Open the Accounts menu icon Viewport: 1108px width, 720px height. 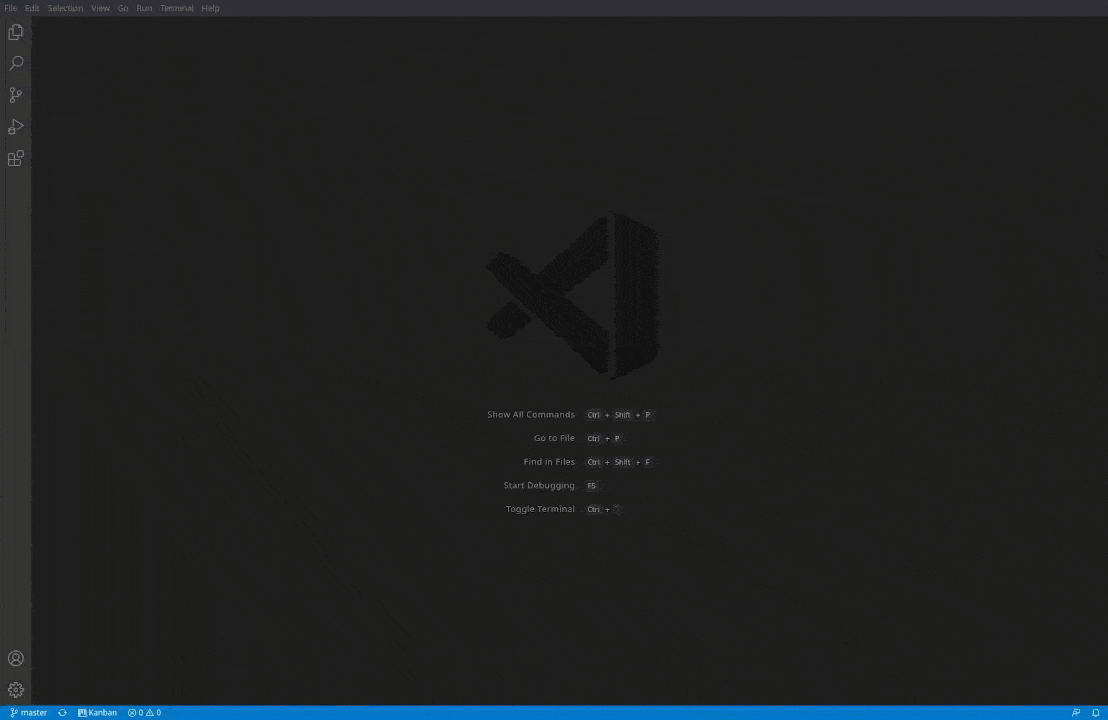(x=16, y=659)
